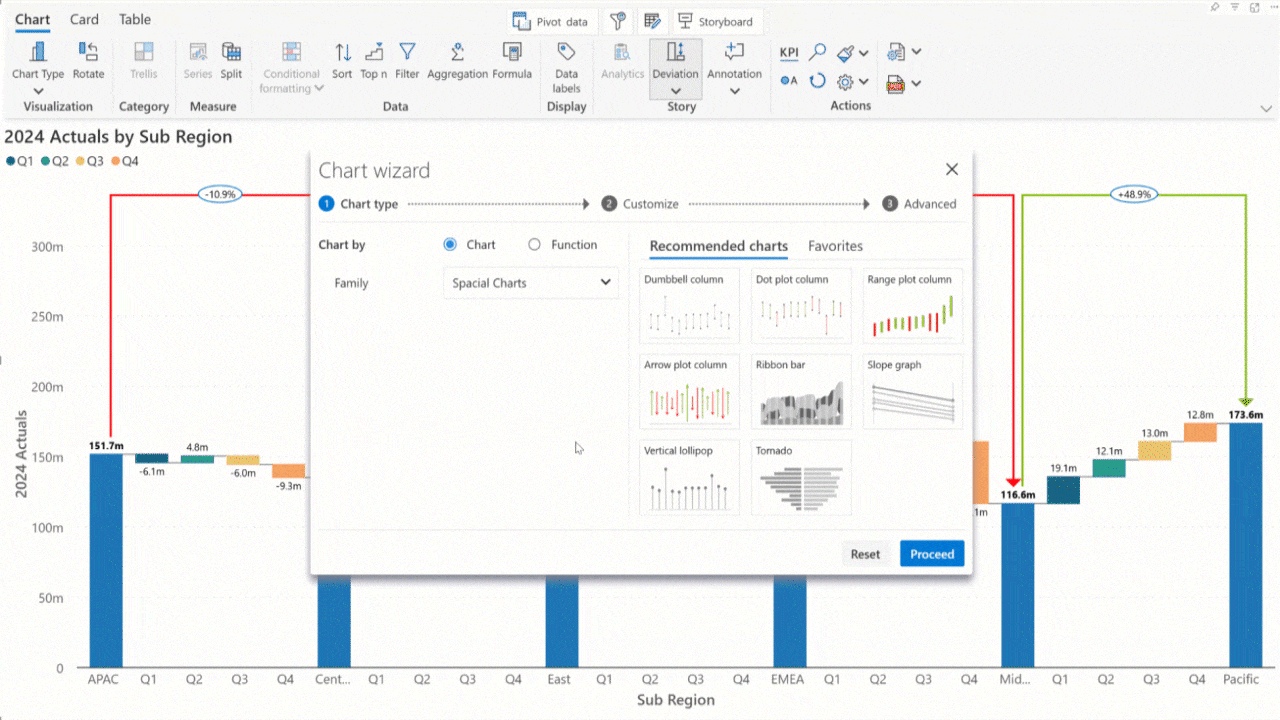1280x720 pixels.
Task: Click the Rotate chart icon
Action: pyautogui.click(x=88, y=53)
